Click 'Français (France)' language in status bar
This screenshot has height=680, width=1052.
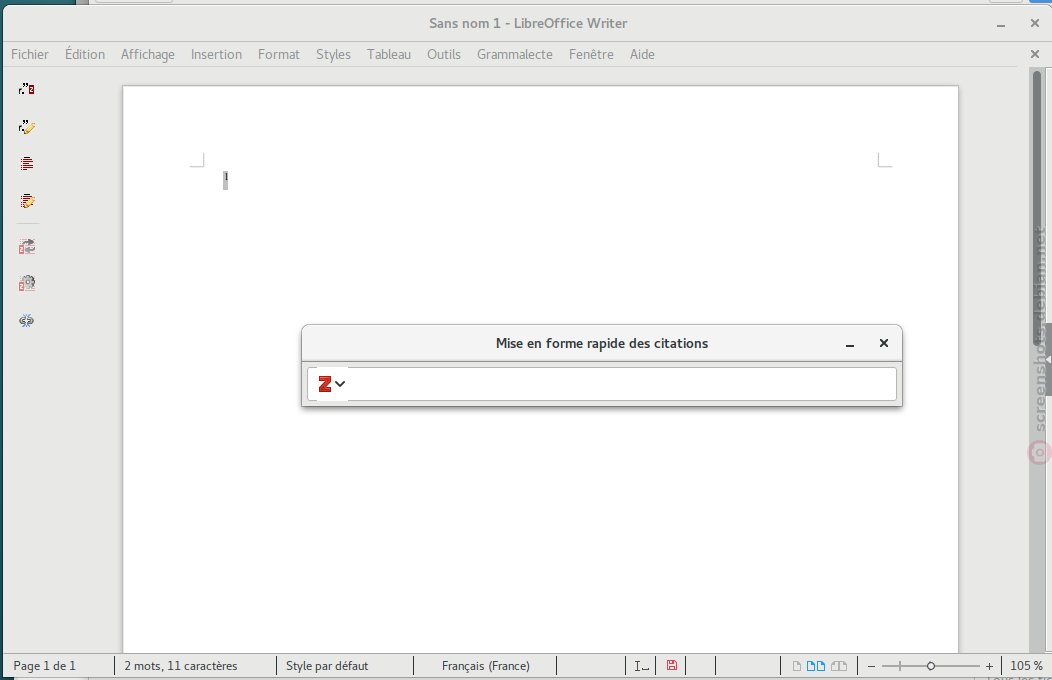pyautogui.click(x=486, y=666)
